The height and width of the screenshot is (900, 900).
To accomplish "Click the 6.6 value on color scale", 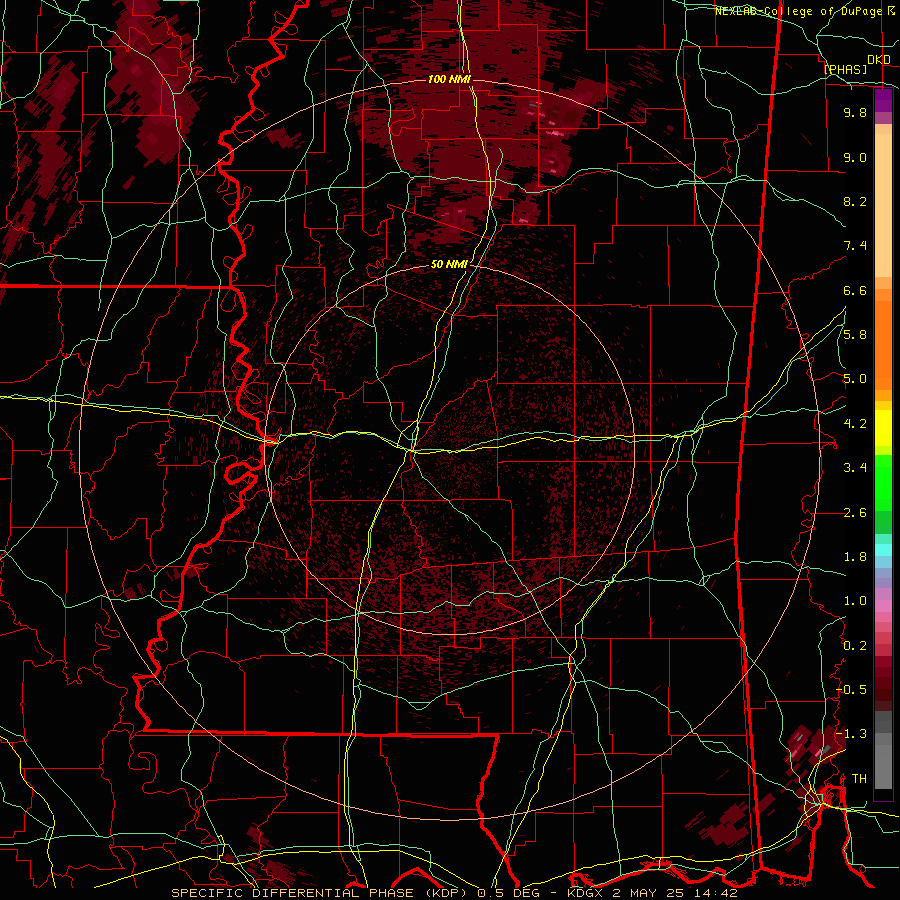I will (855, 290).
